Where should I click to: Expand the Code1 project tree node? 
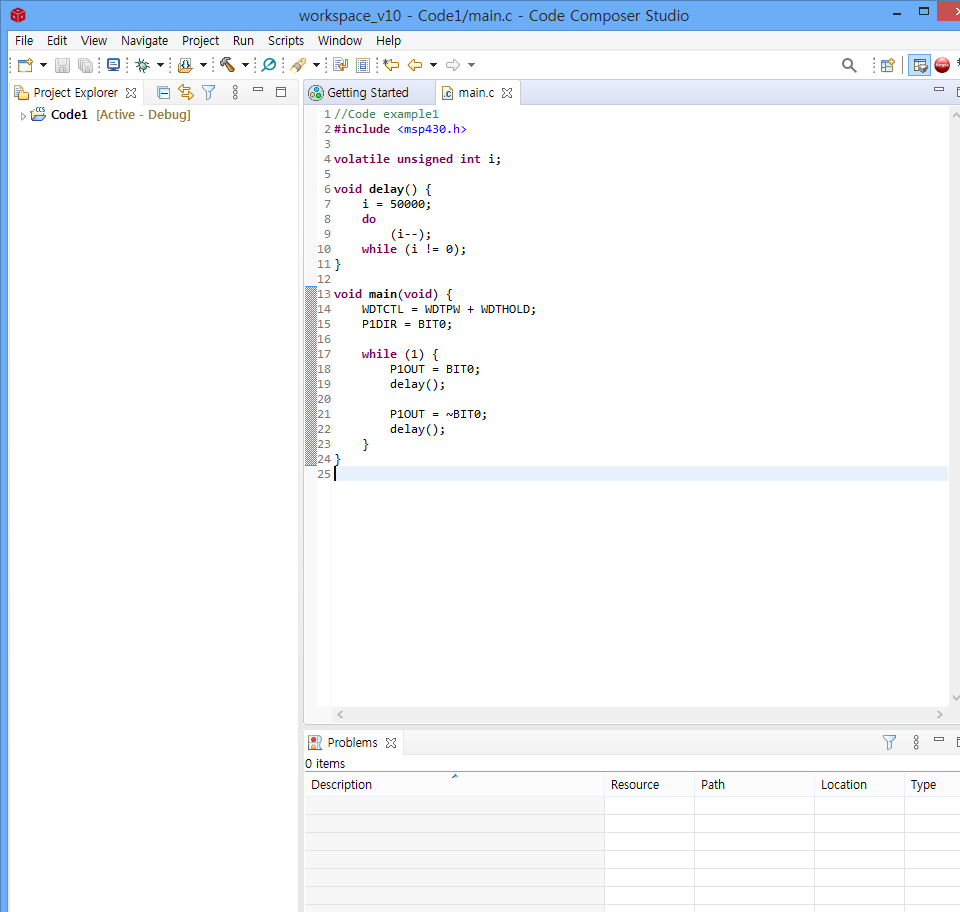(x=23, y=115)
